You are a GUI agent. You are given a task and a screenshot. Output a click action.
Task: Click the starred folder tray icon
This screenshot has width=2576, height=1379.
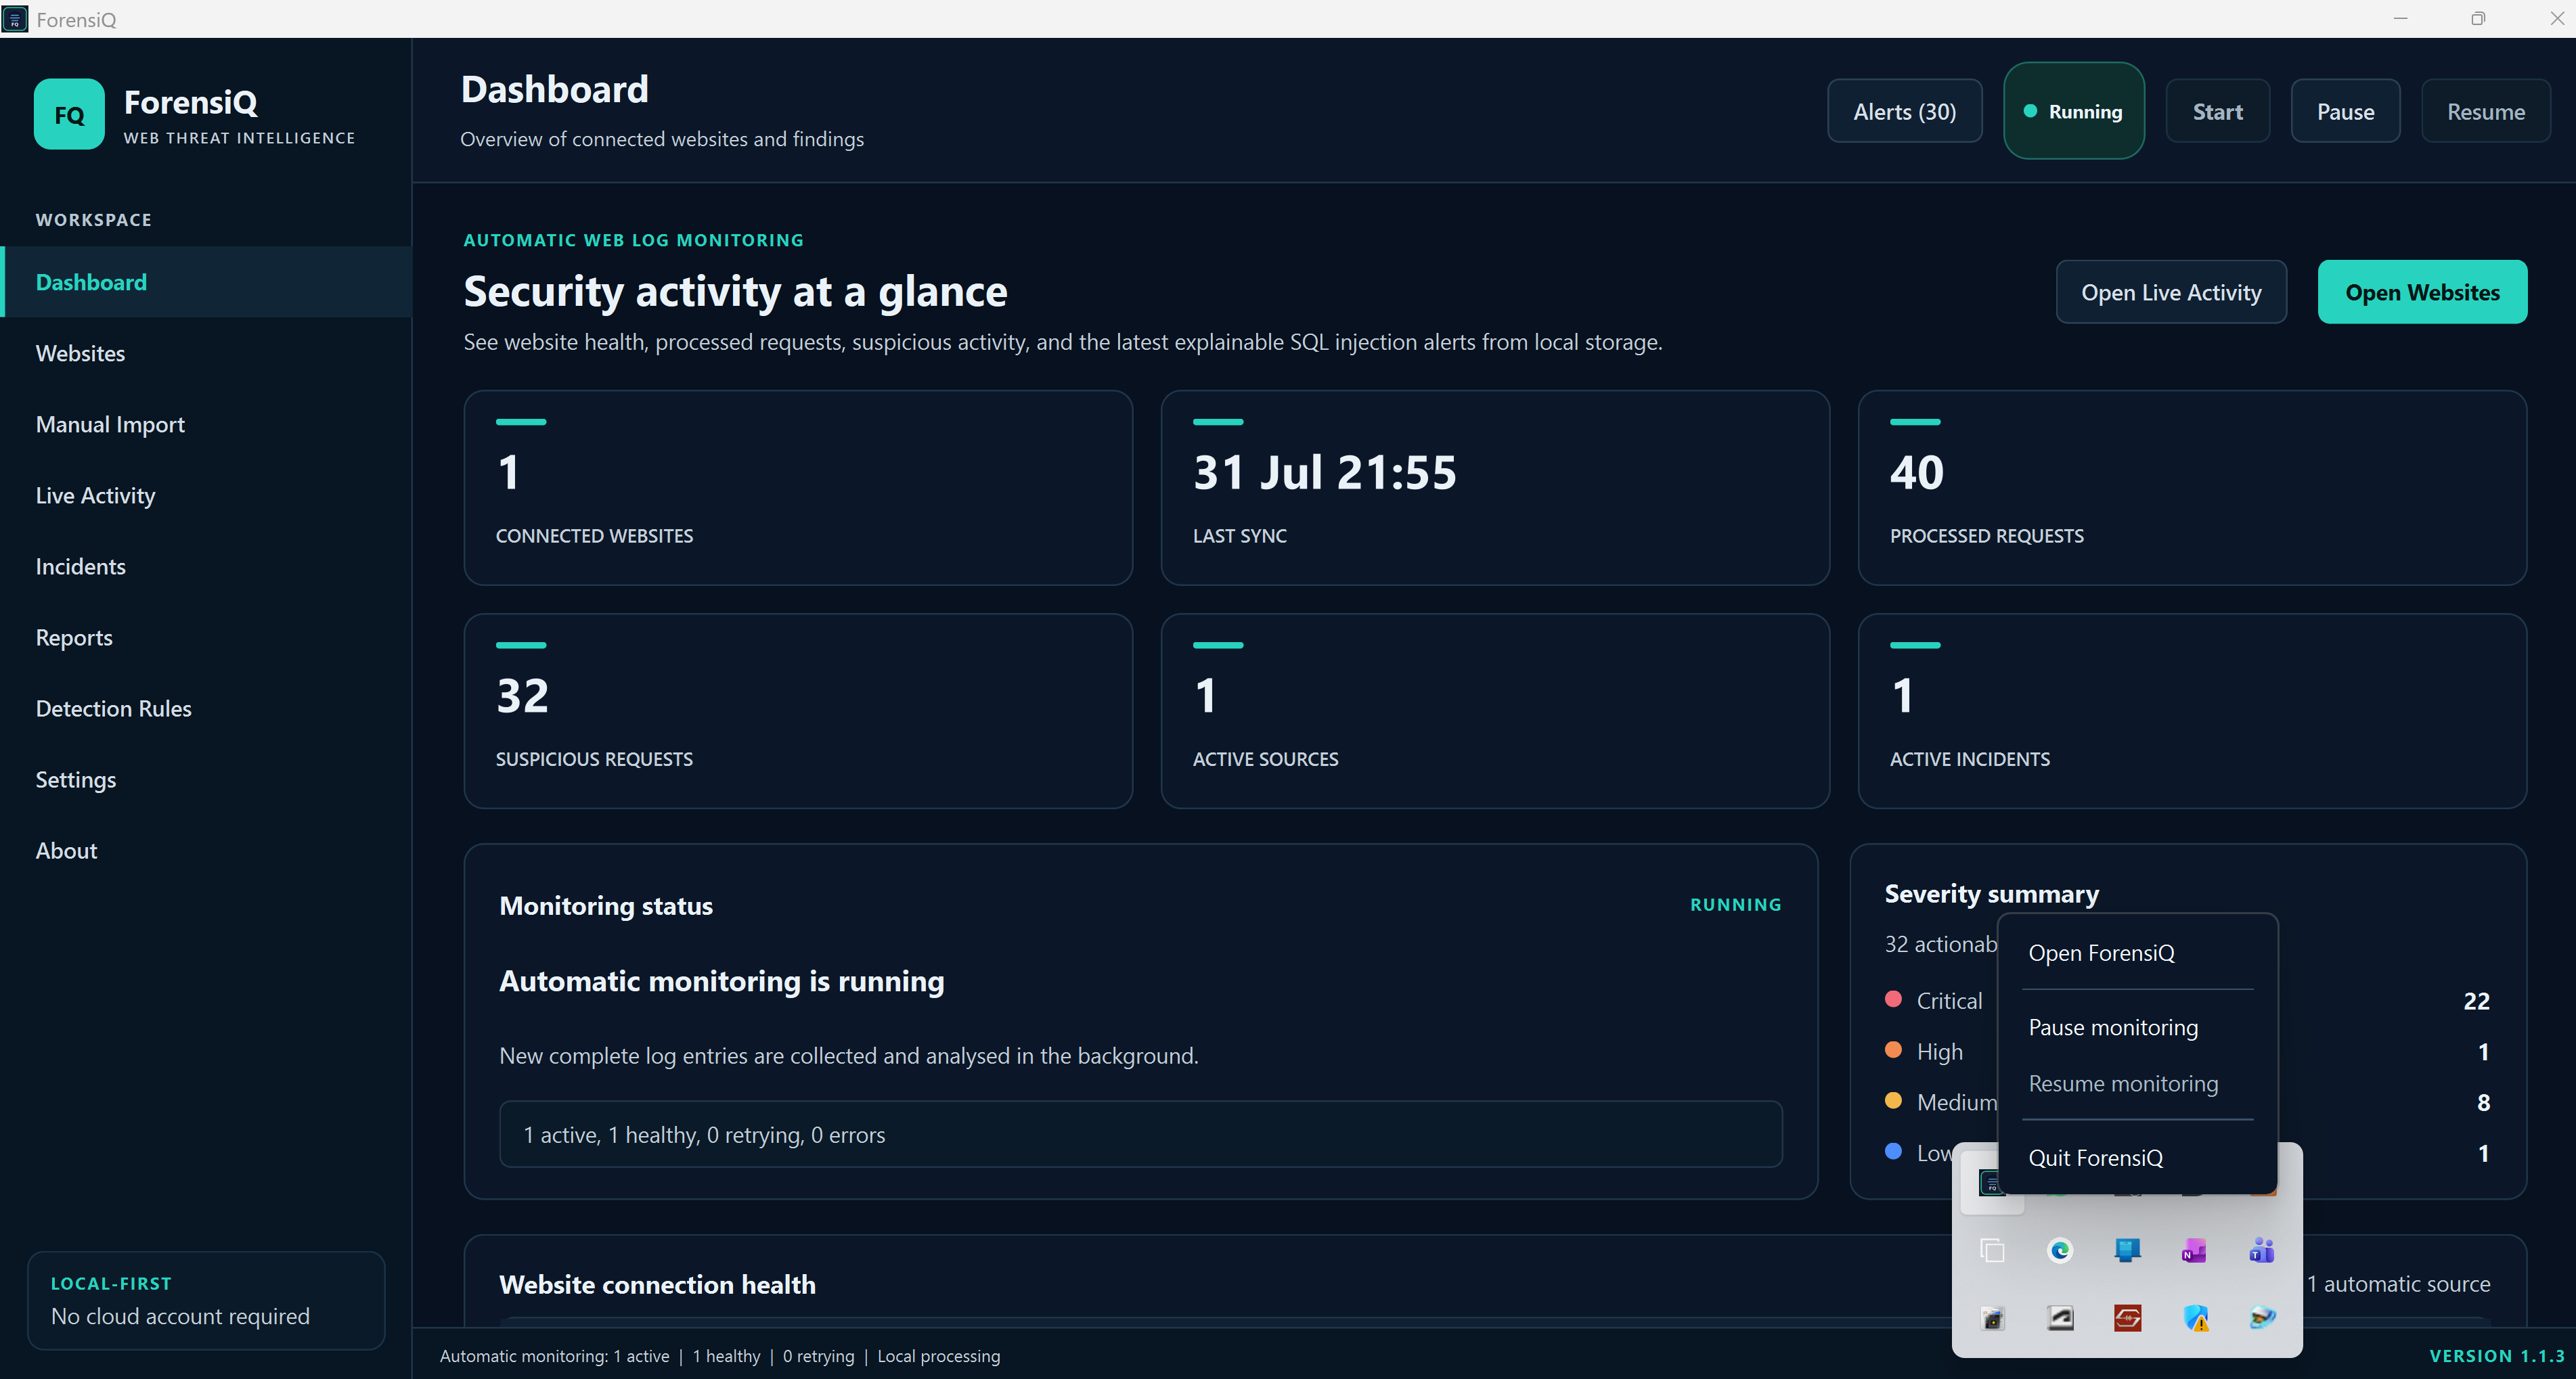point(1992,1319)
